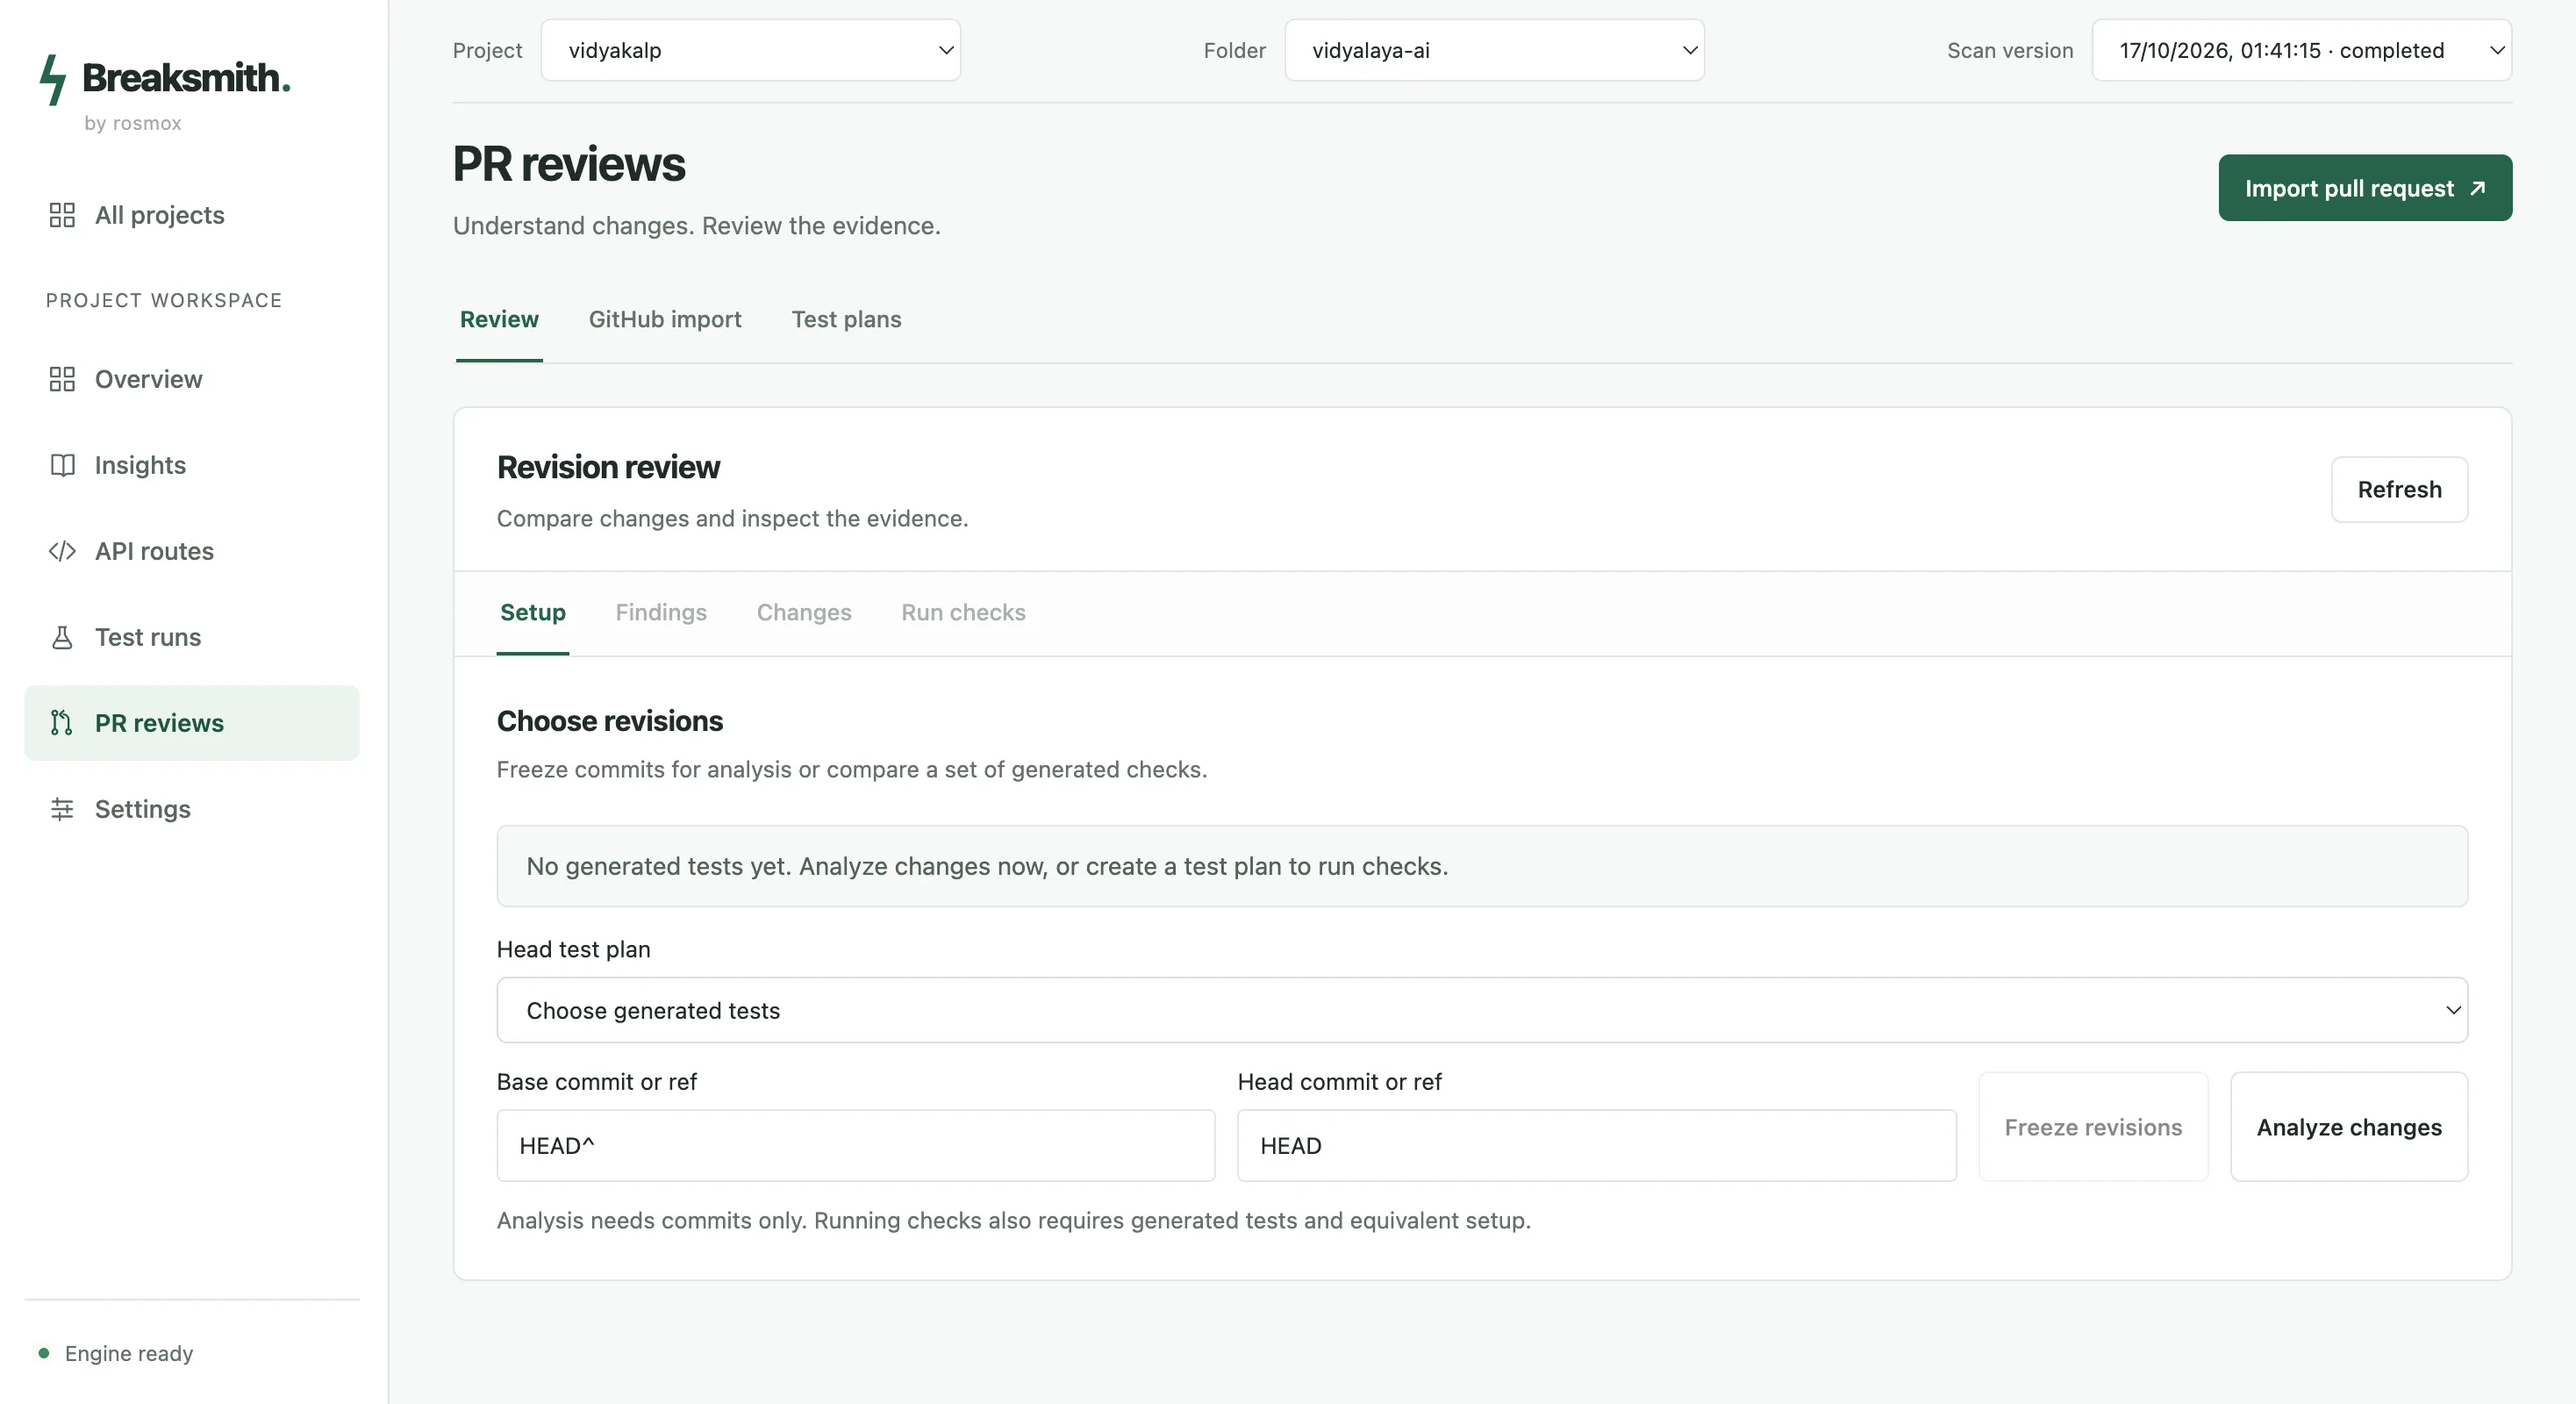2576x1404 pixels.
Task: Click the Test runs flask icon
Action: [62, 637]
